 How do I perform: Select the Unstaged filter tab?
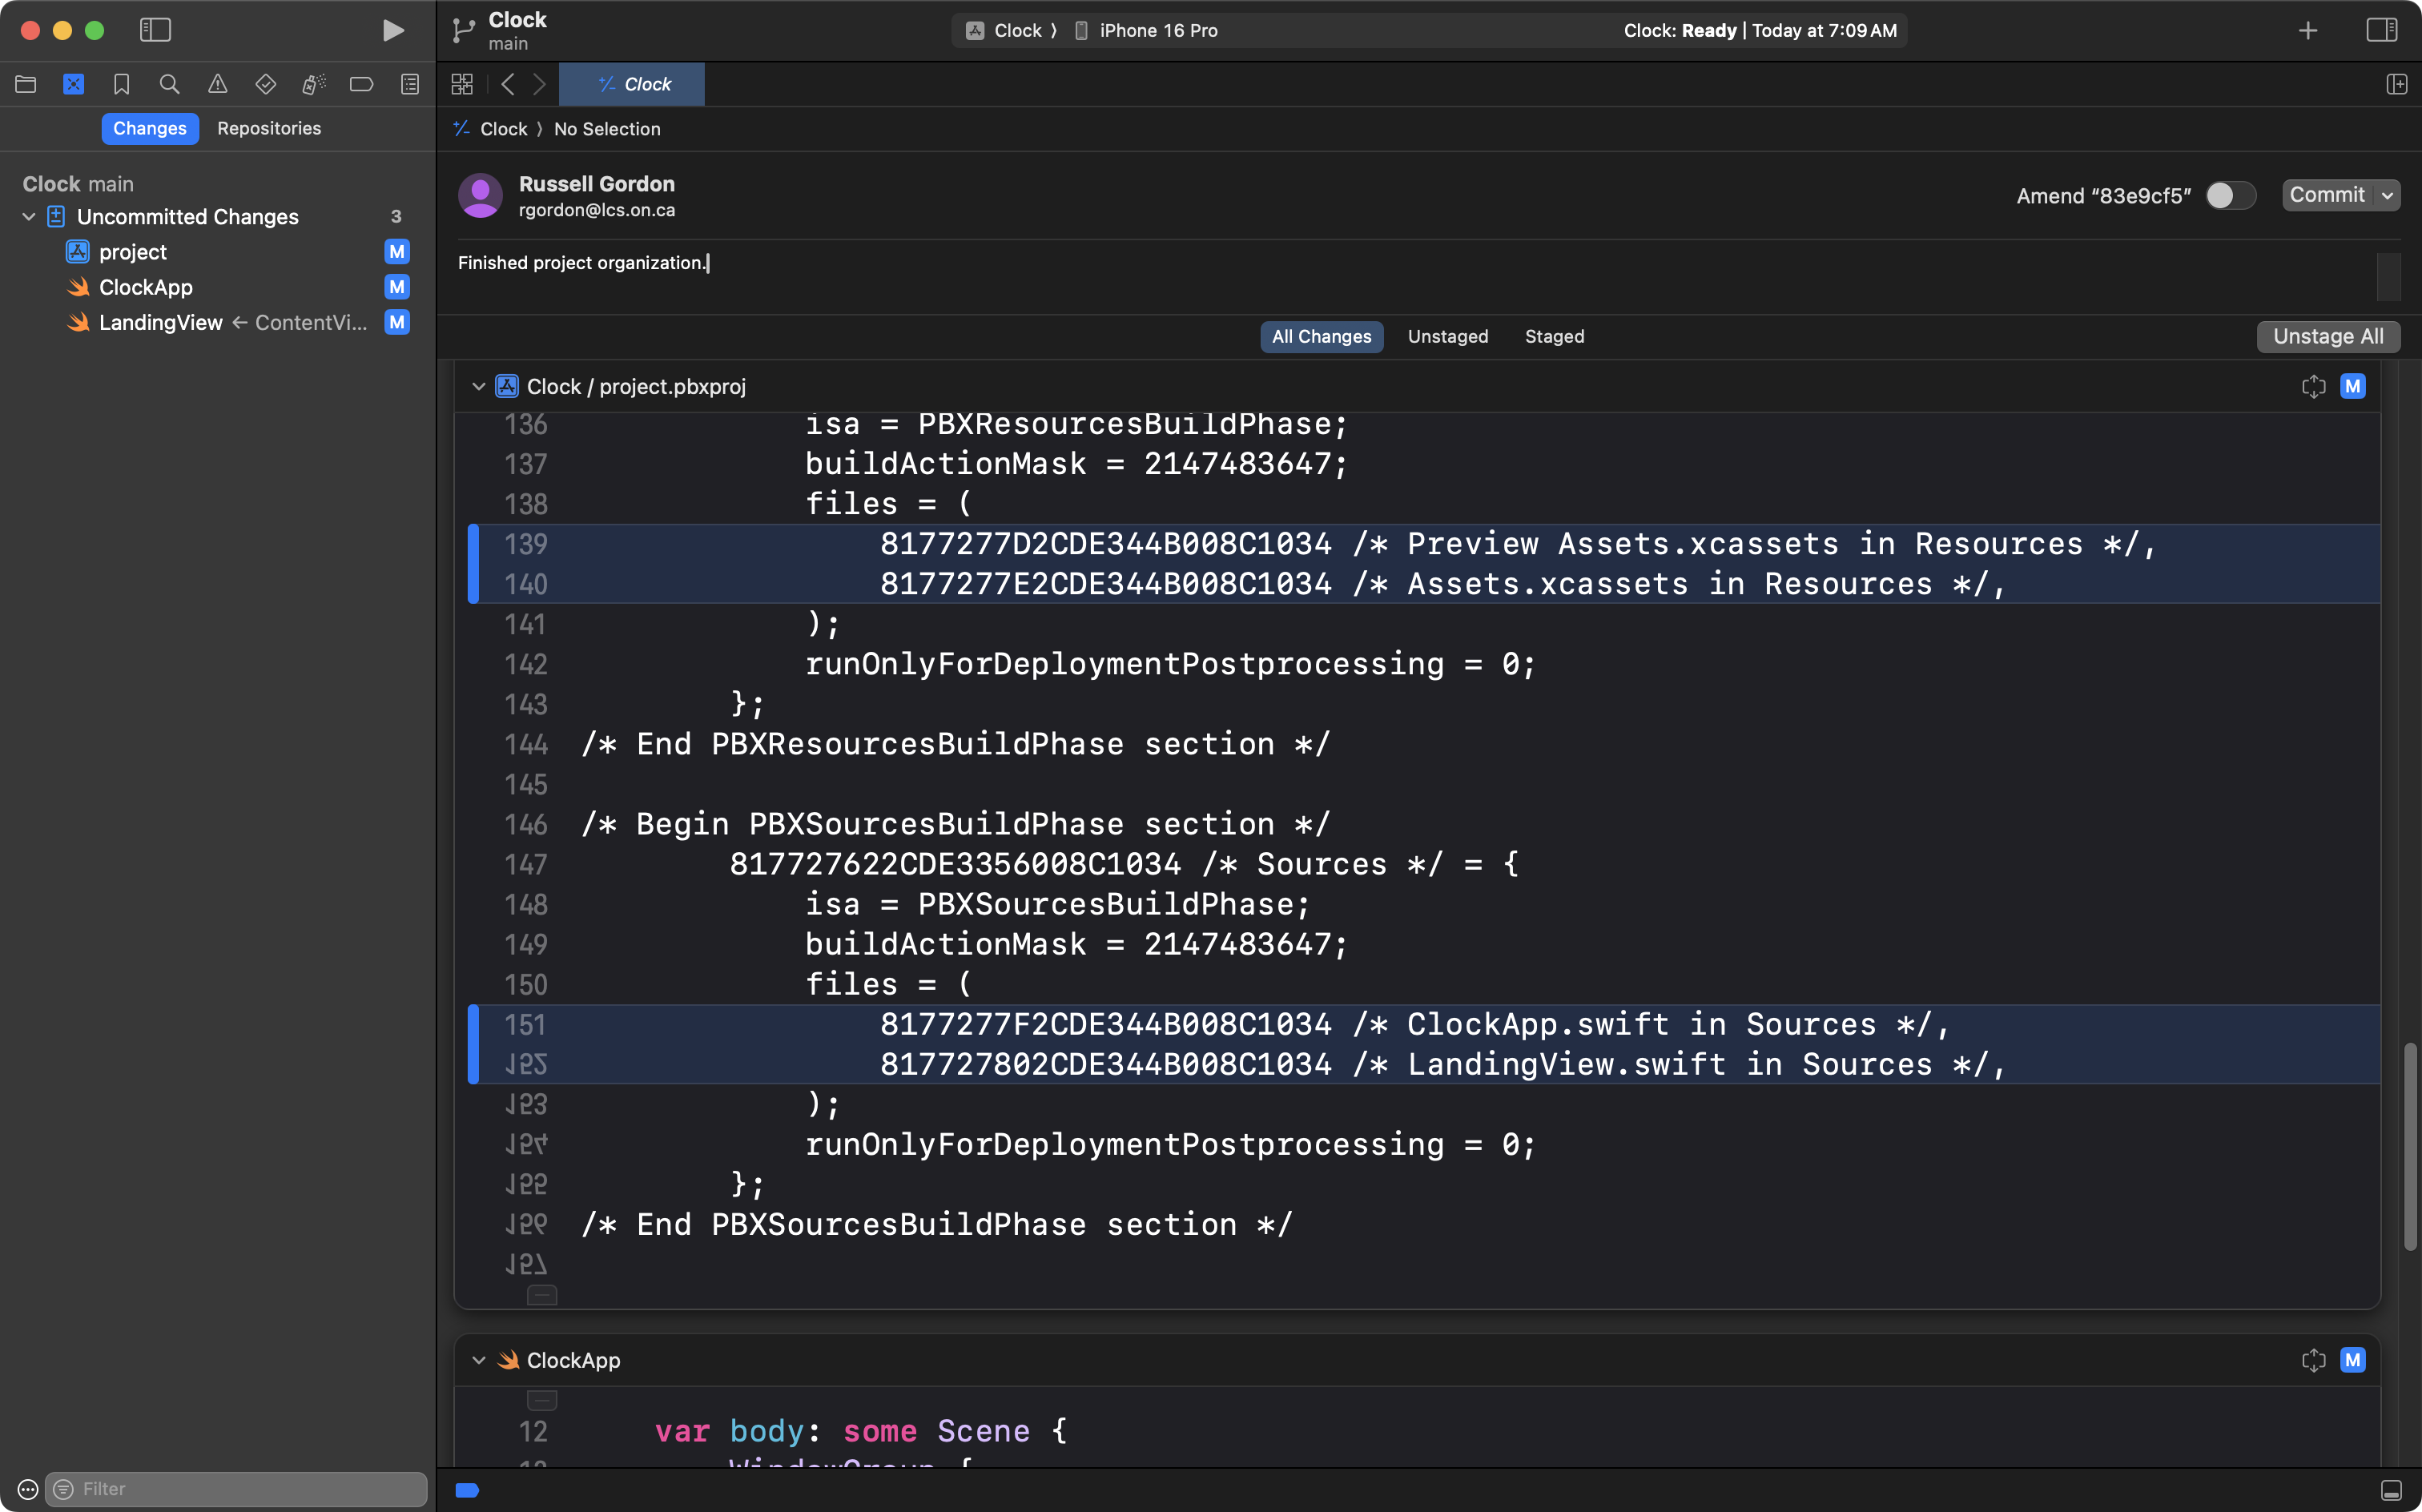click(1447, 337)
